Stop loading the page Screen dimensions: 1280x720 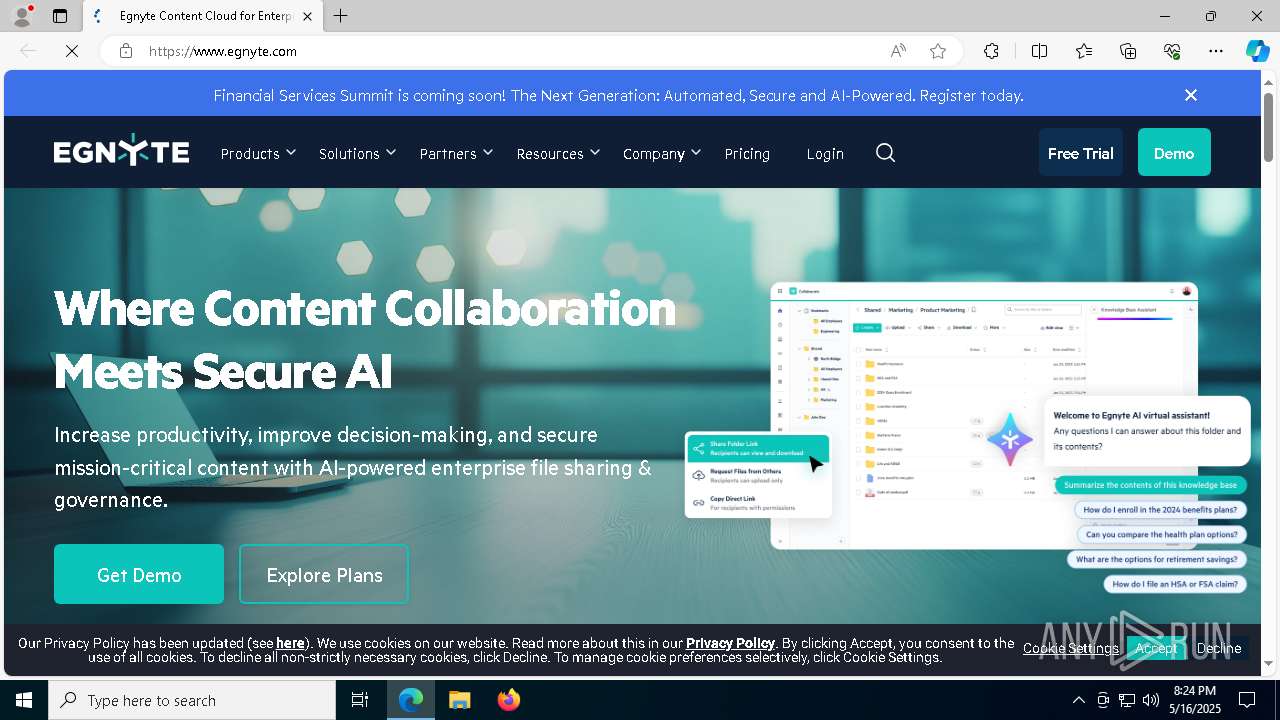(x=72, y=51)
